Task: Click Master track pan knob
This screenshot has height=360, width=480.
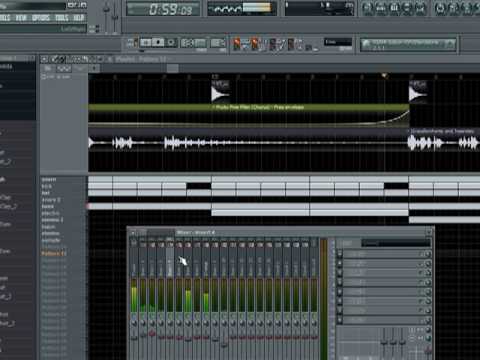Action: tap(134, 323)
